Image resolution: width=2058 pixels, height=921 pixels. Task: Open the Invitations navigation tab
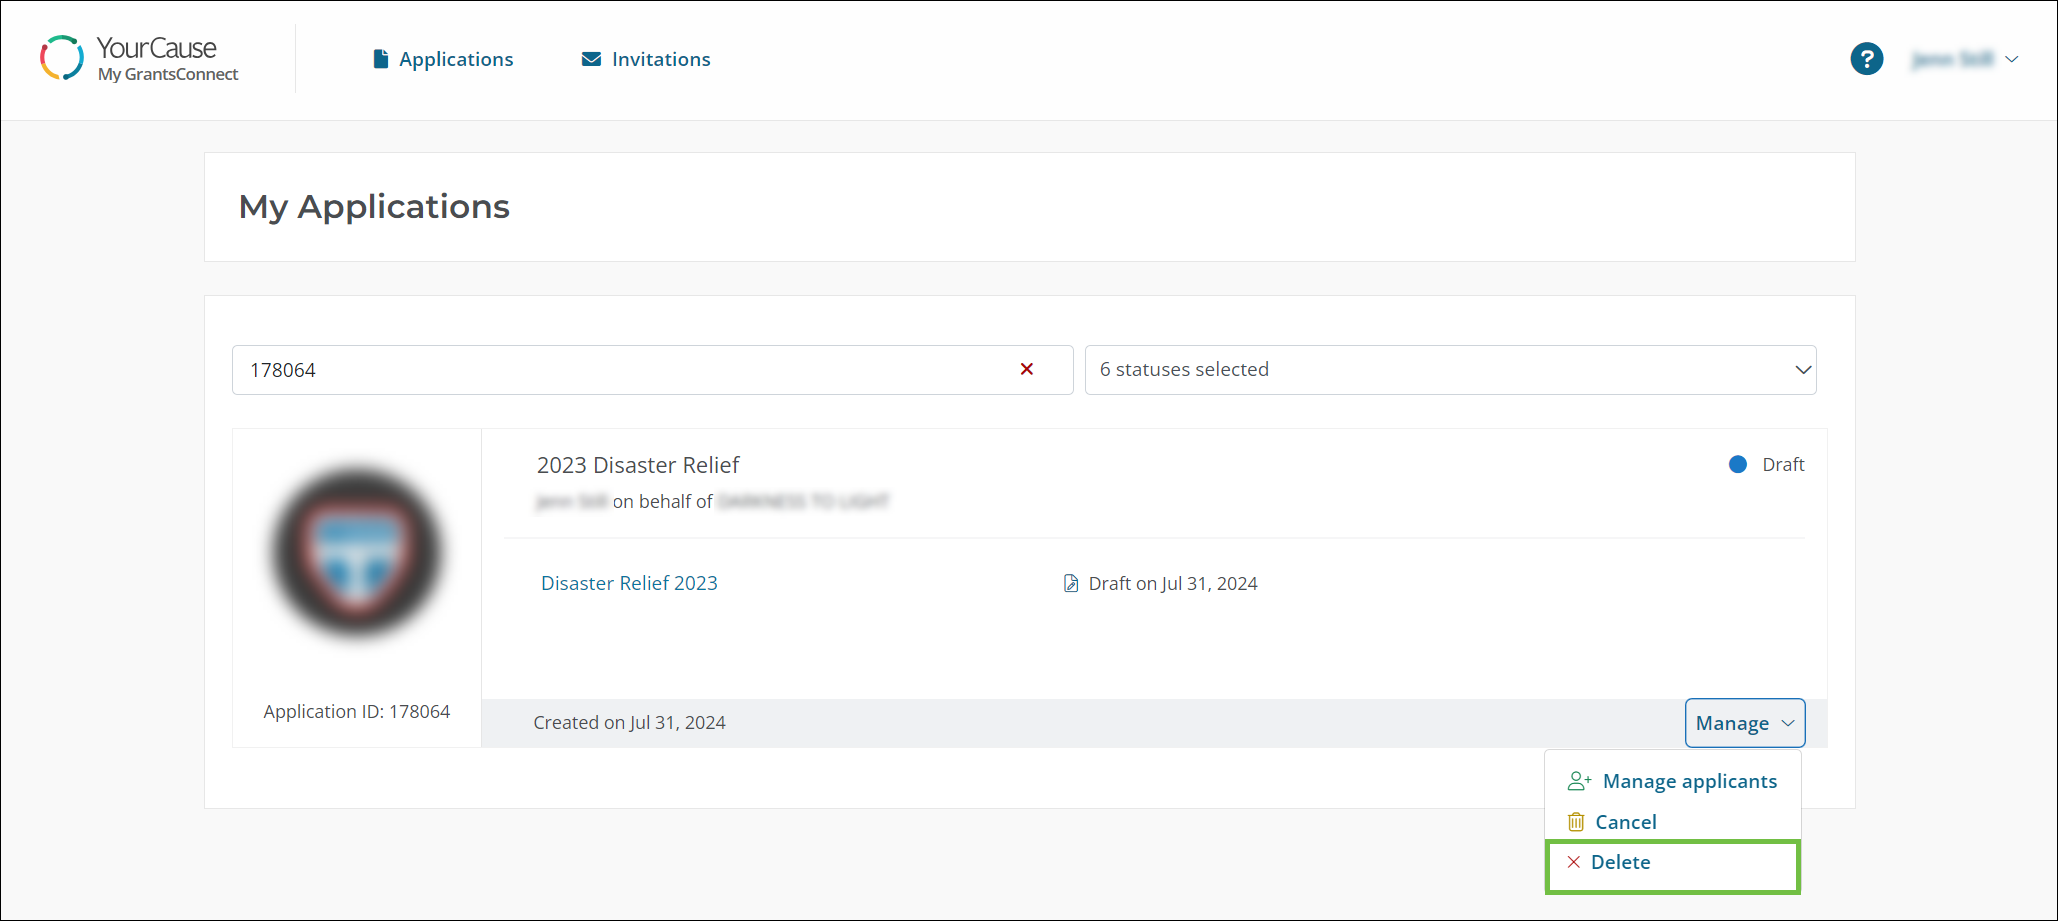tap(646, 59)
